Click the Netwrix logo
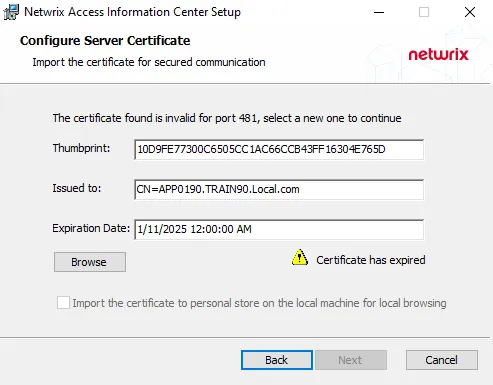 pyautogui.click(x=438, y=54)
